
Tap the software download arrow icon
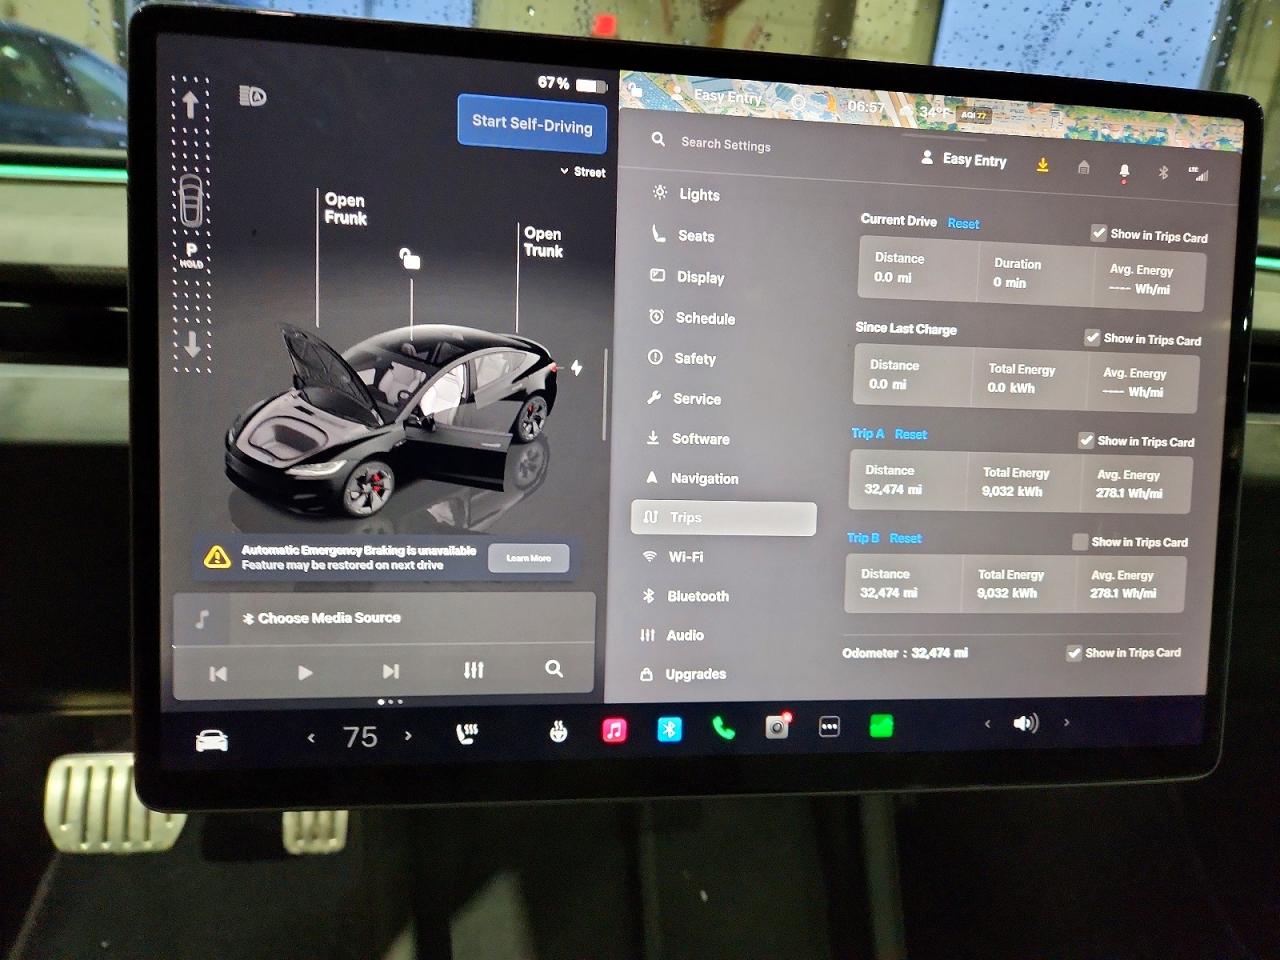1042,165
